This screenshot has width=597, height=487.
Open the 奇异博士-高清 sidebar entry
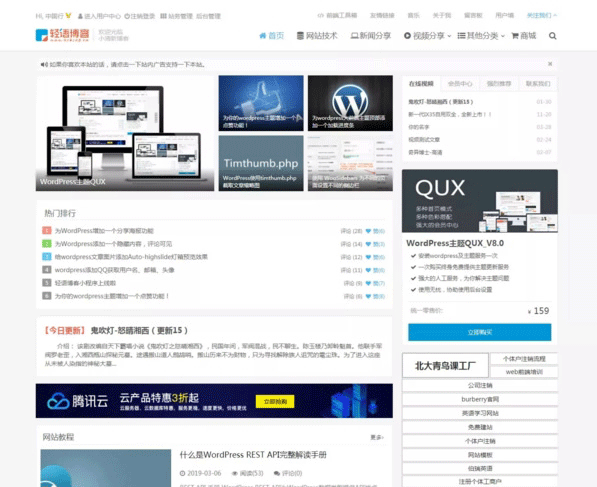point(425,152)
